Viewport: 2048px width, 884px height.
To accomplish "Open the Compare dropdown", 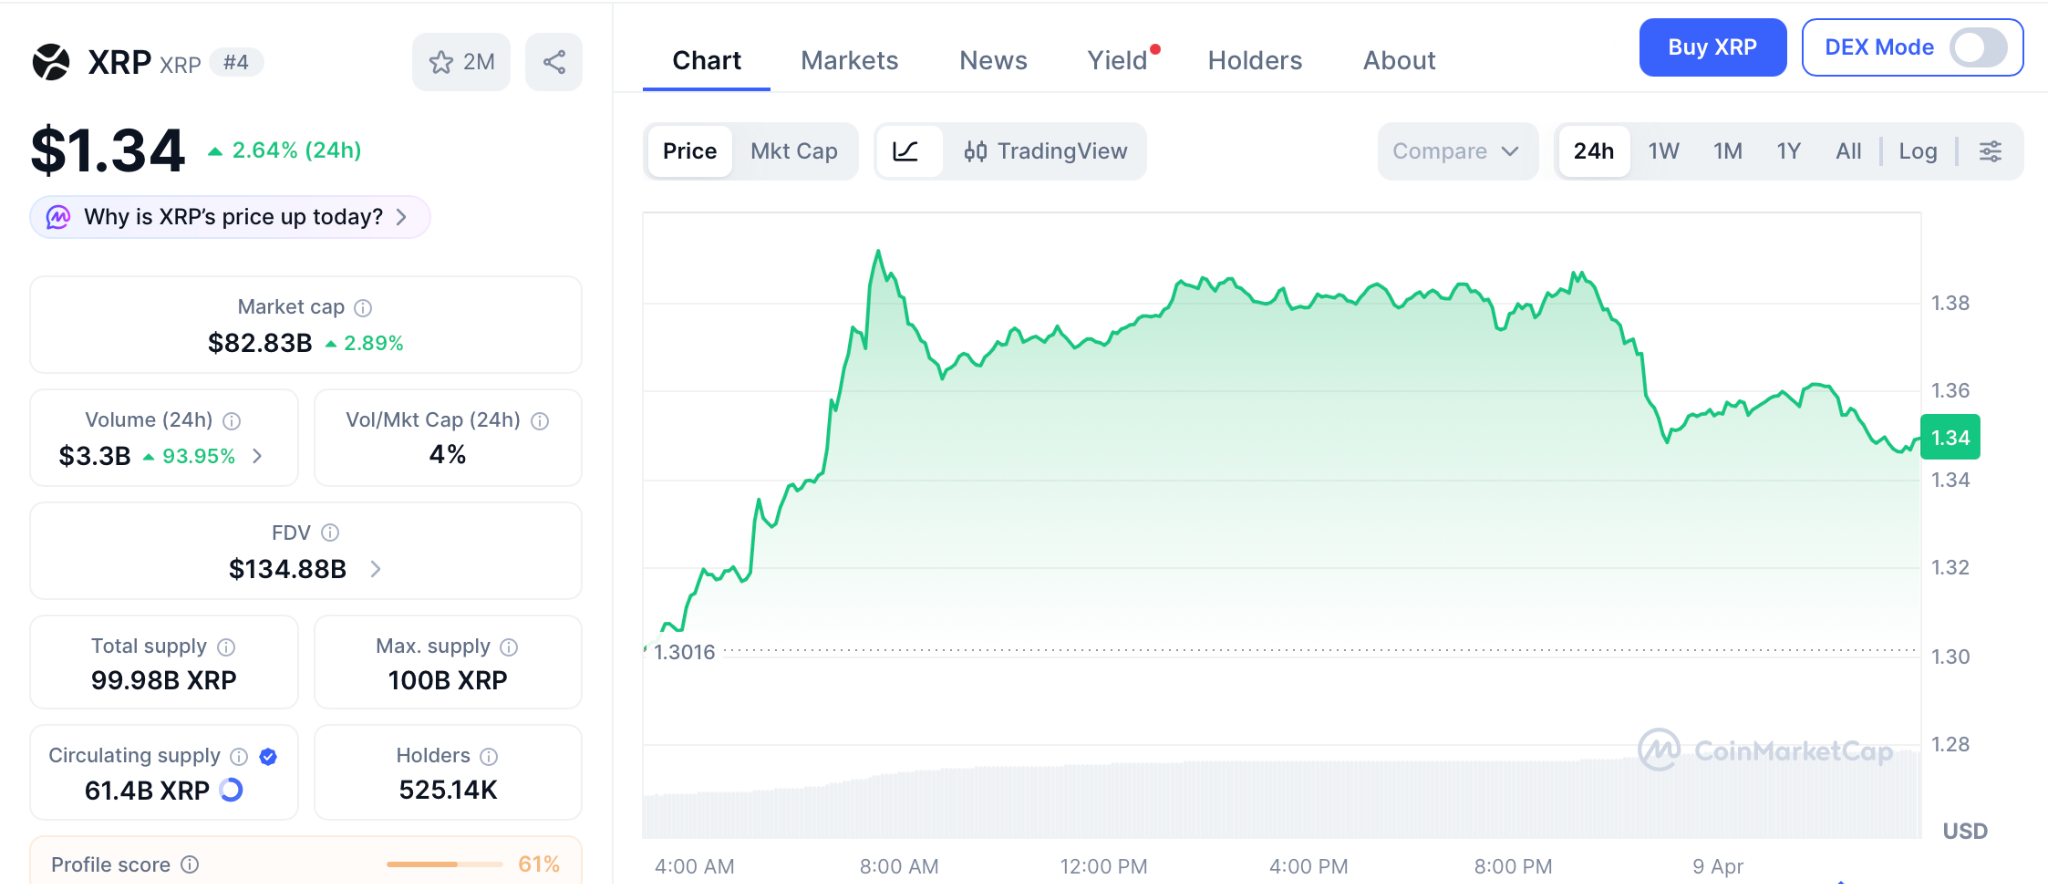I will (x=1456, y=151).
